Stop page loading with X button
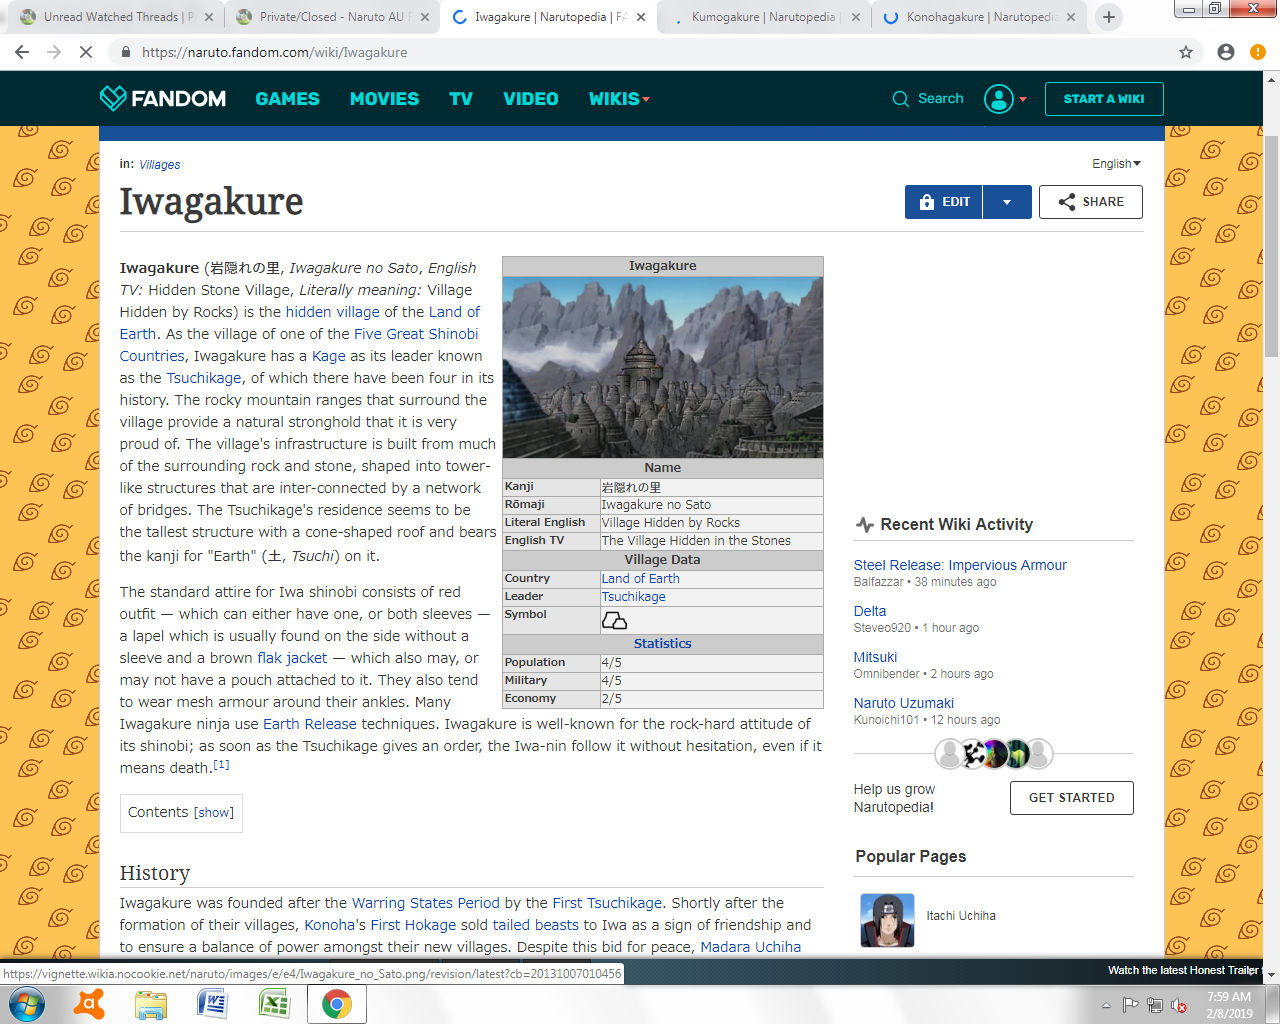Image resolution: width=1280 pixels, height=1024 pixels. click(86, 52)
